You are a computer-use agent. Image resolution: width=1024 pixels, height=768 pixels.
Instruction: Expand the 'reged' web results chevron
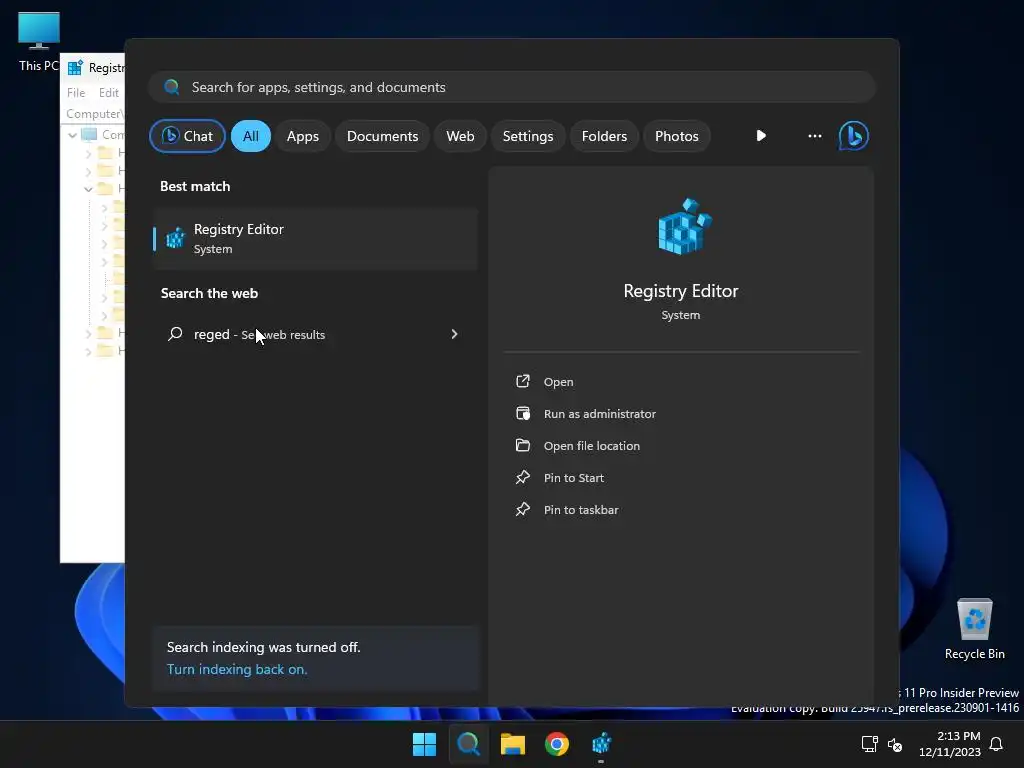point(455,334)
